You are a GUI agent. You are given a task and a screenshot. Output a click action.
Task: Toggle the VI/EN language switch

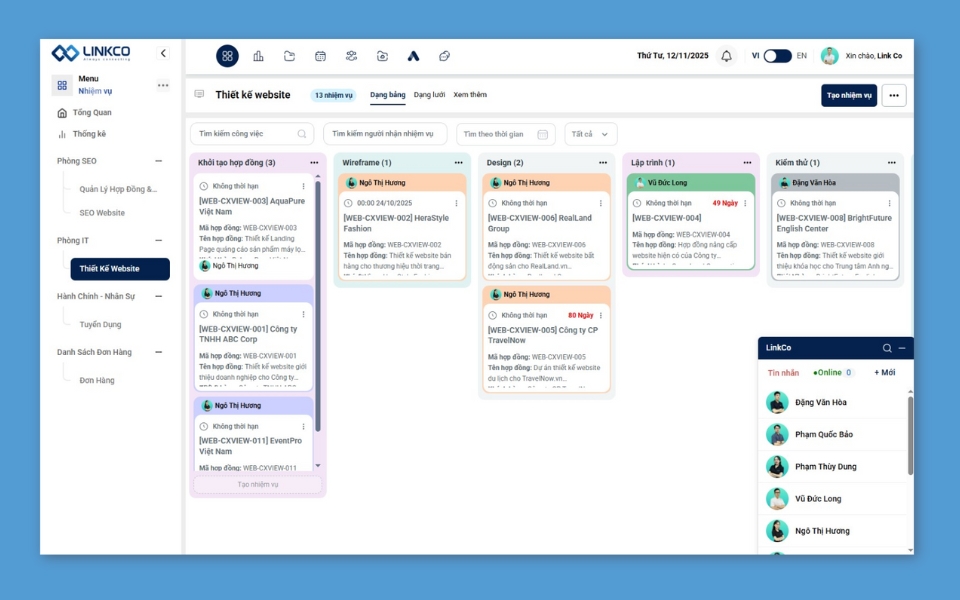point(777,56)
